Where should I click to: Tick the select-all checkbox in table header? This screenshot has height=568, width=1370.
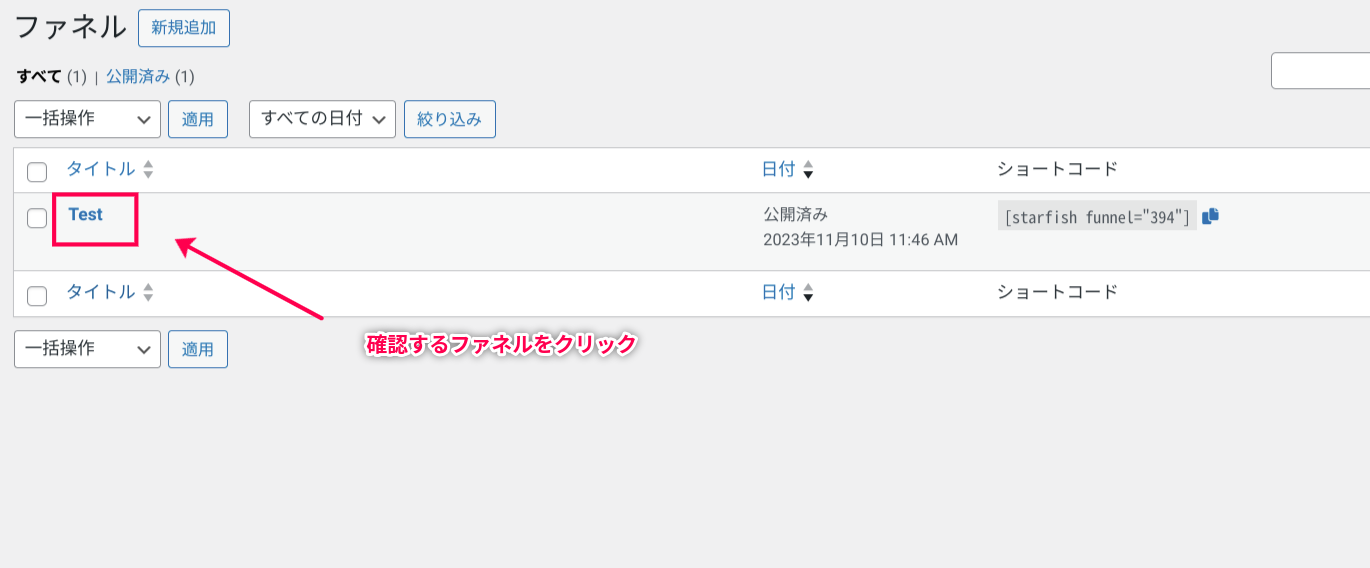(37, 172)
